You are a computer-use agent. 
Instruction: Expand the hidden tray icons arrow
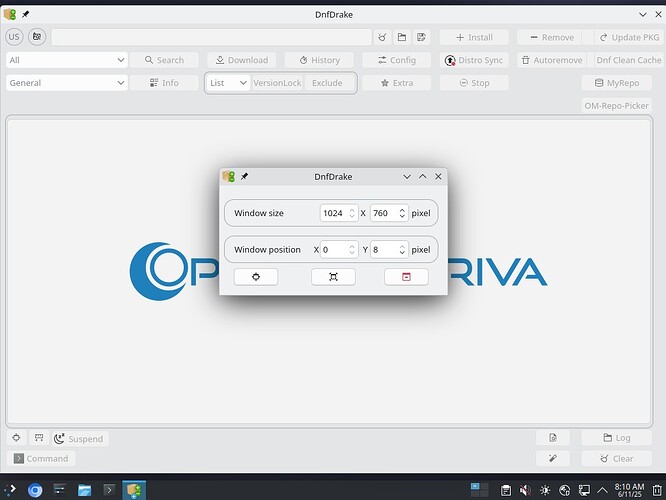pyautogui.click(x=602, y=491)
